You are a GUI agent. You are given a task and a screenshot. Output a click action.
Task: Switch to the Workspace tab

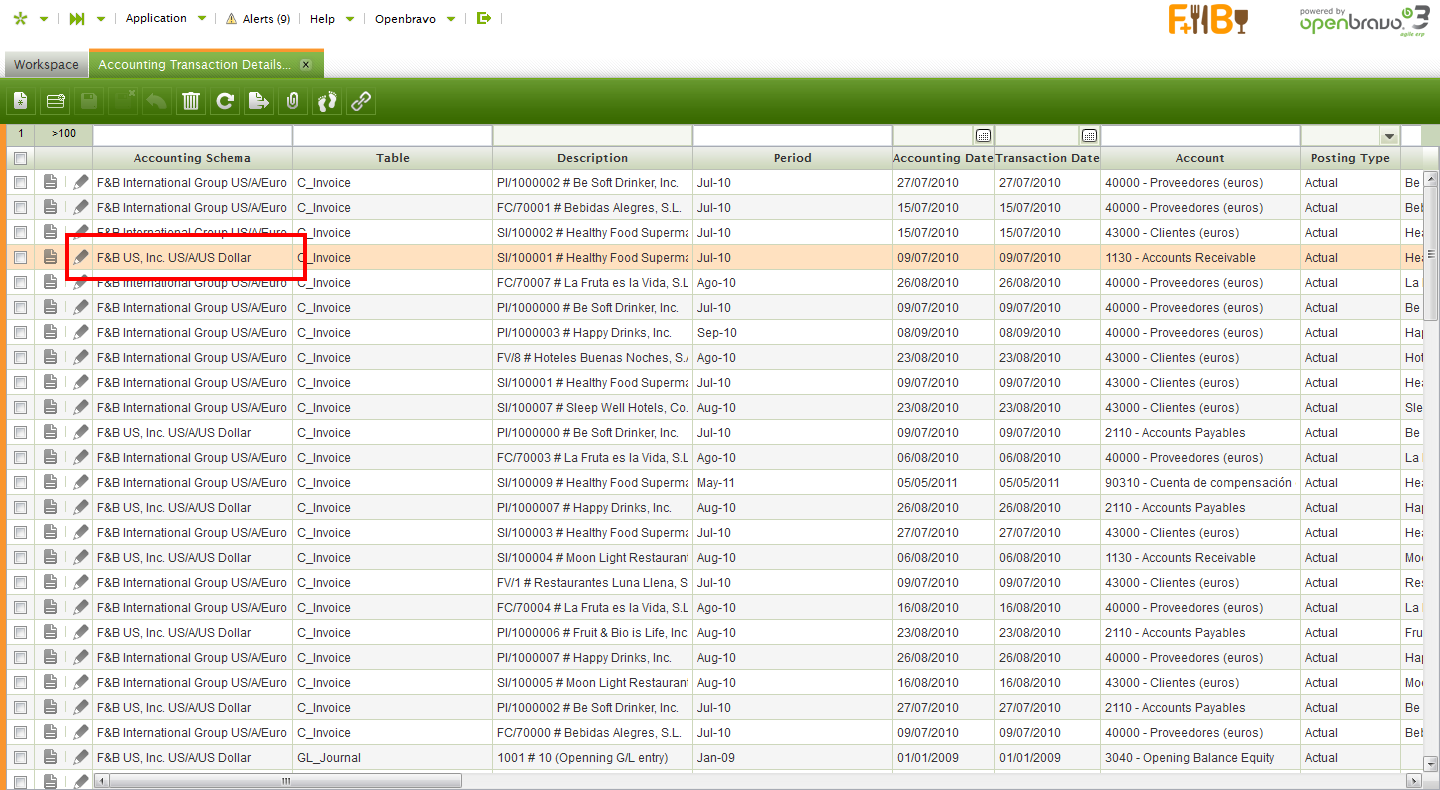click(x=46, y=65)
